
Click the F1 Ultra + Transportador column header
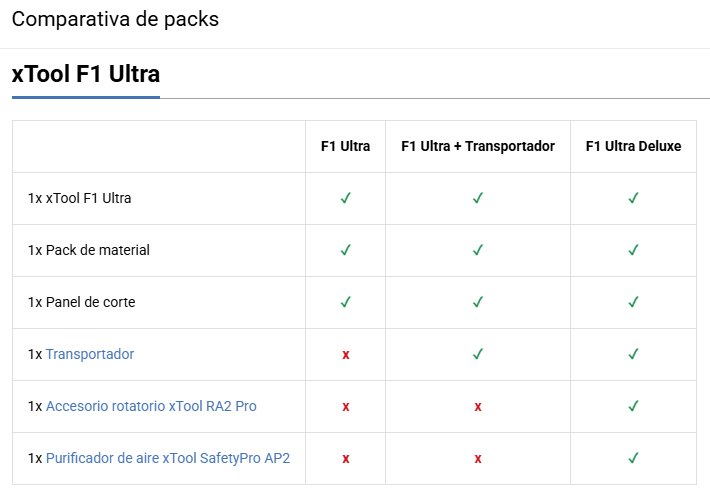pos(478,146)
